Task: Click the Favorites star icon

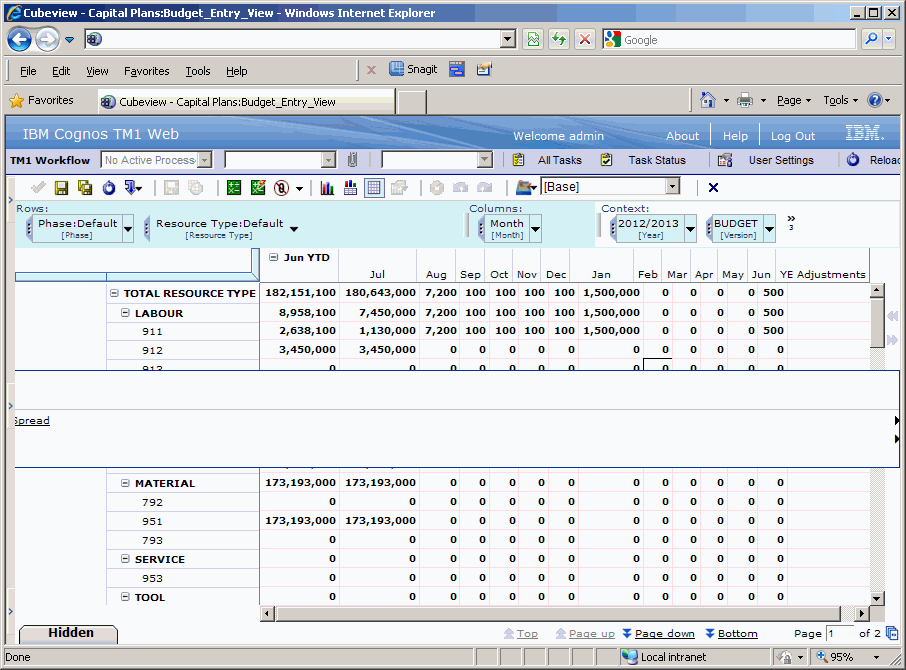Action: (x=17, y=100)
